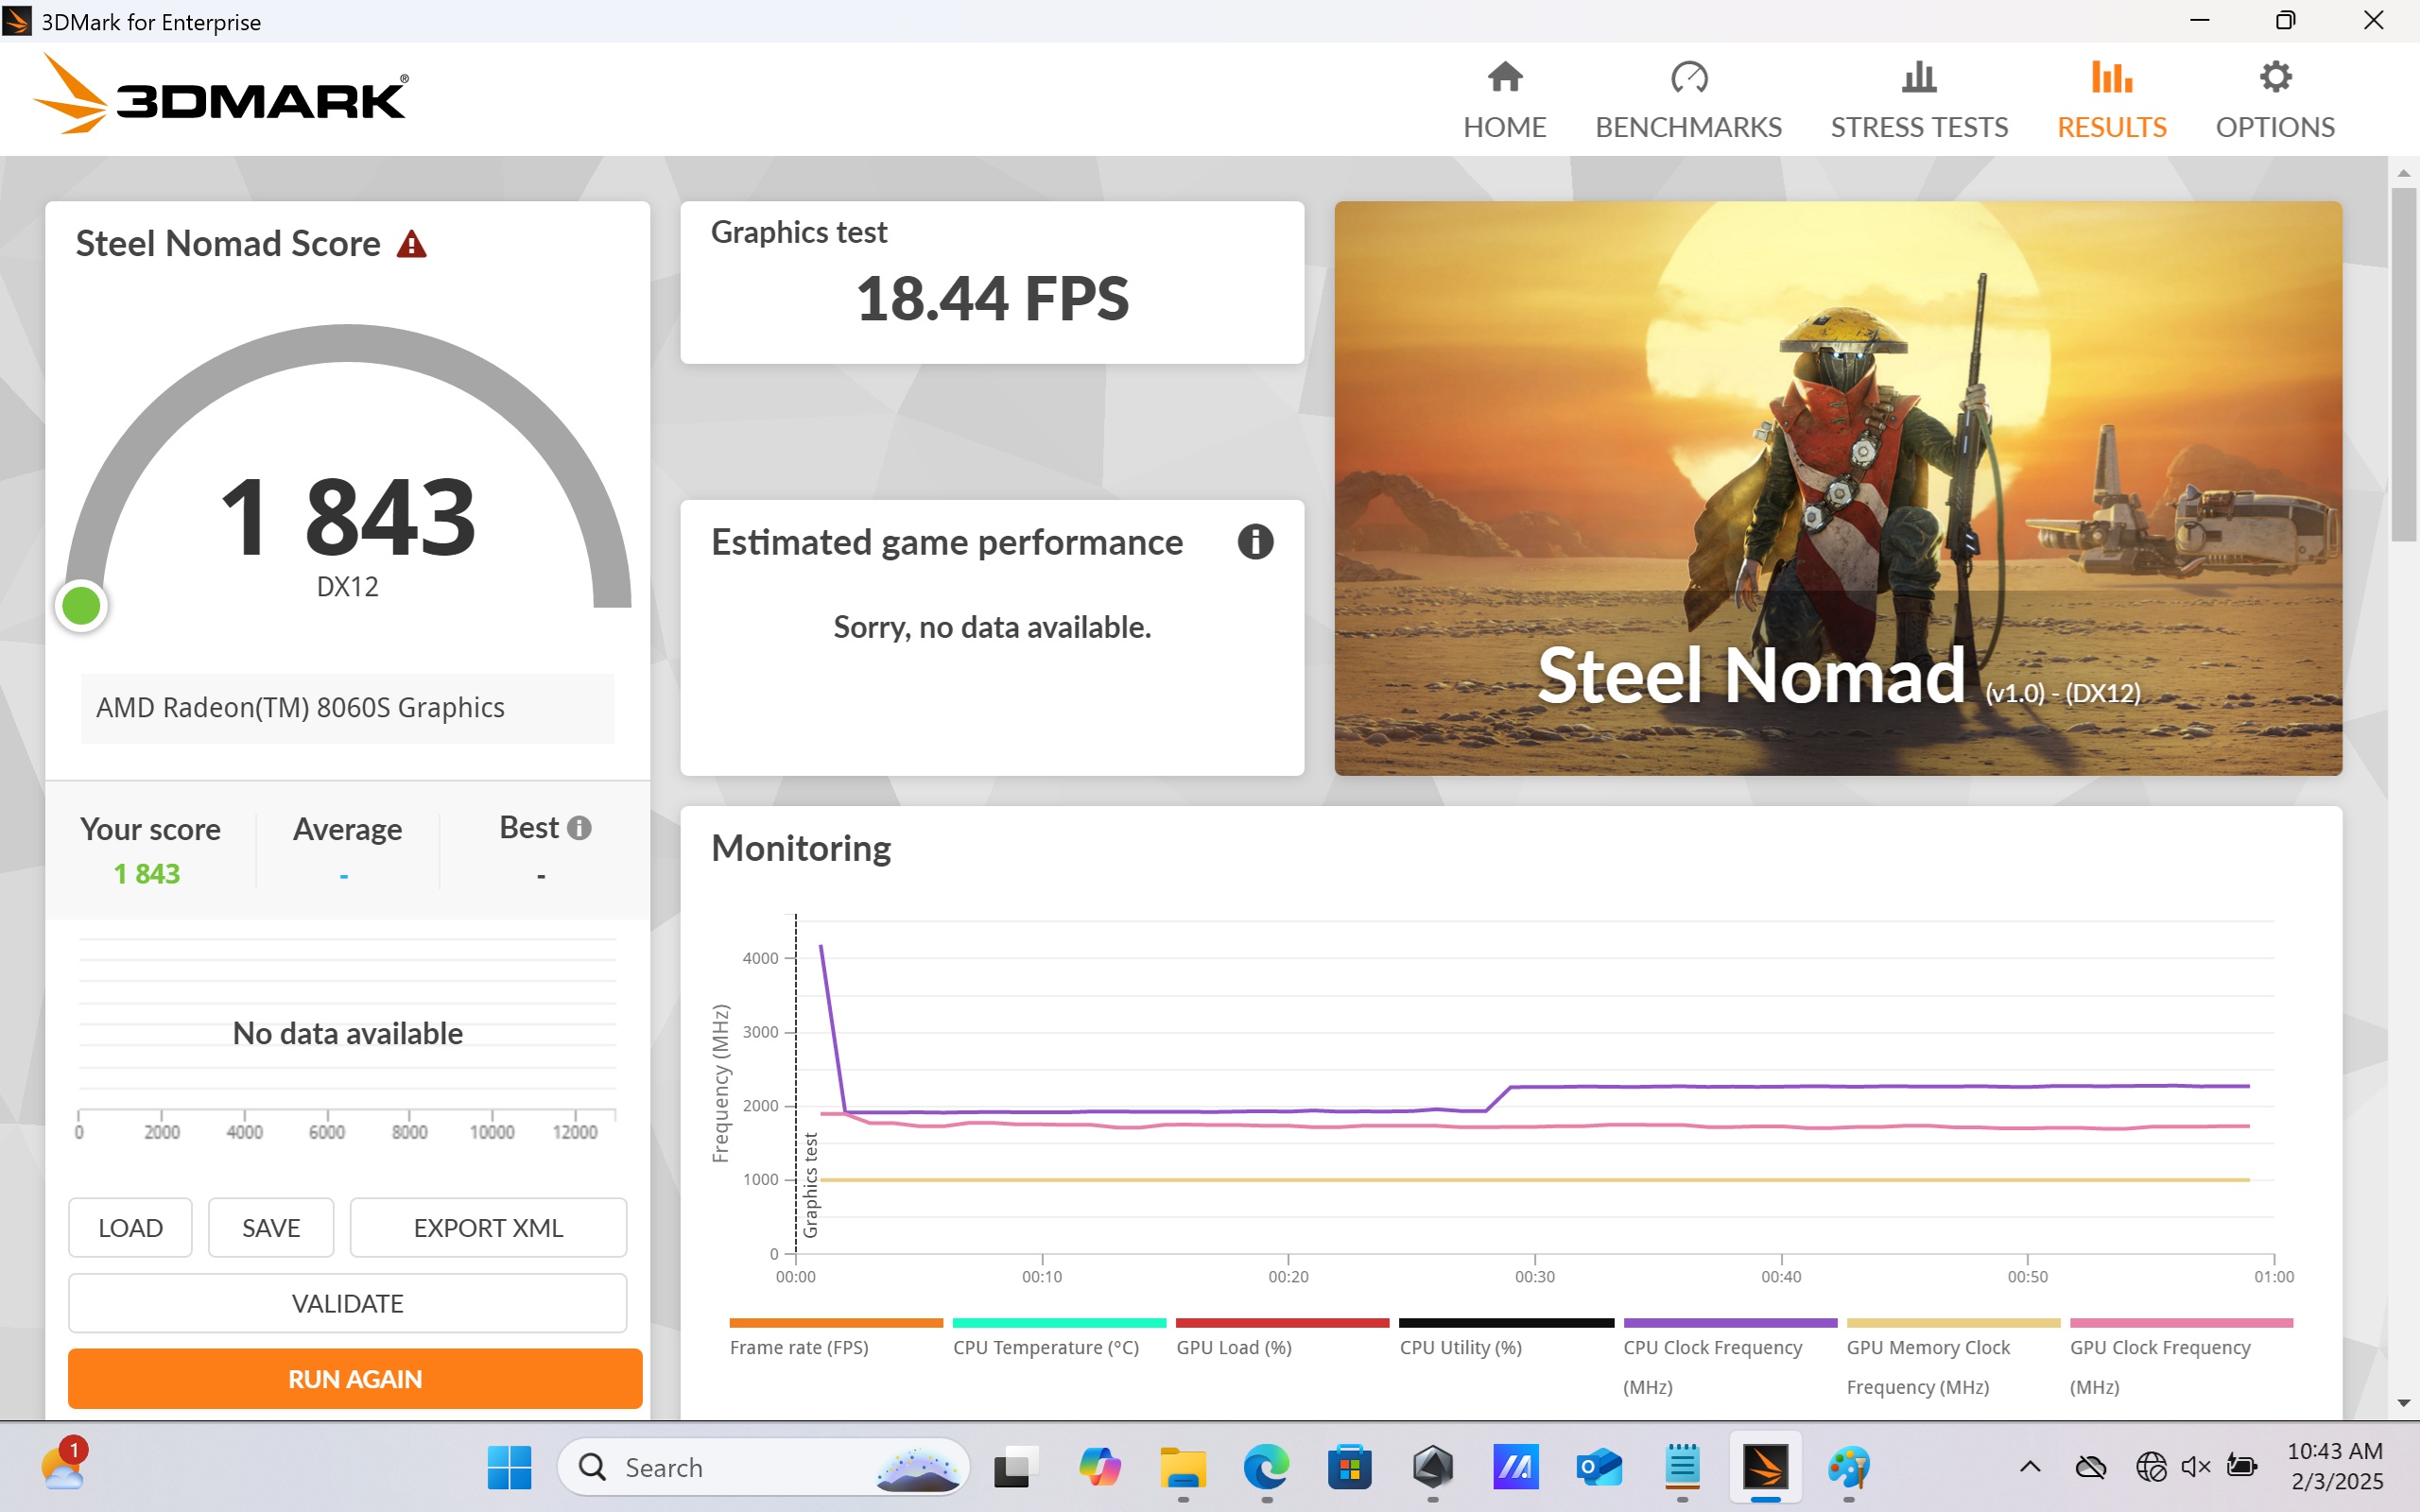Toggle the CPU Clock Frequency legend series
2420x1512 pixels.
tap(1712, 1346)
